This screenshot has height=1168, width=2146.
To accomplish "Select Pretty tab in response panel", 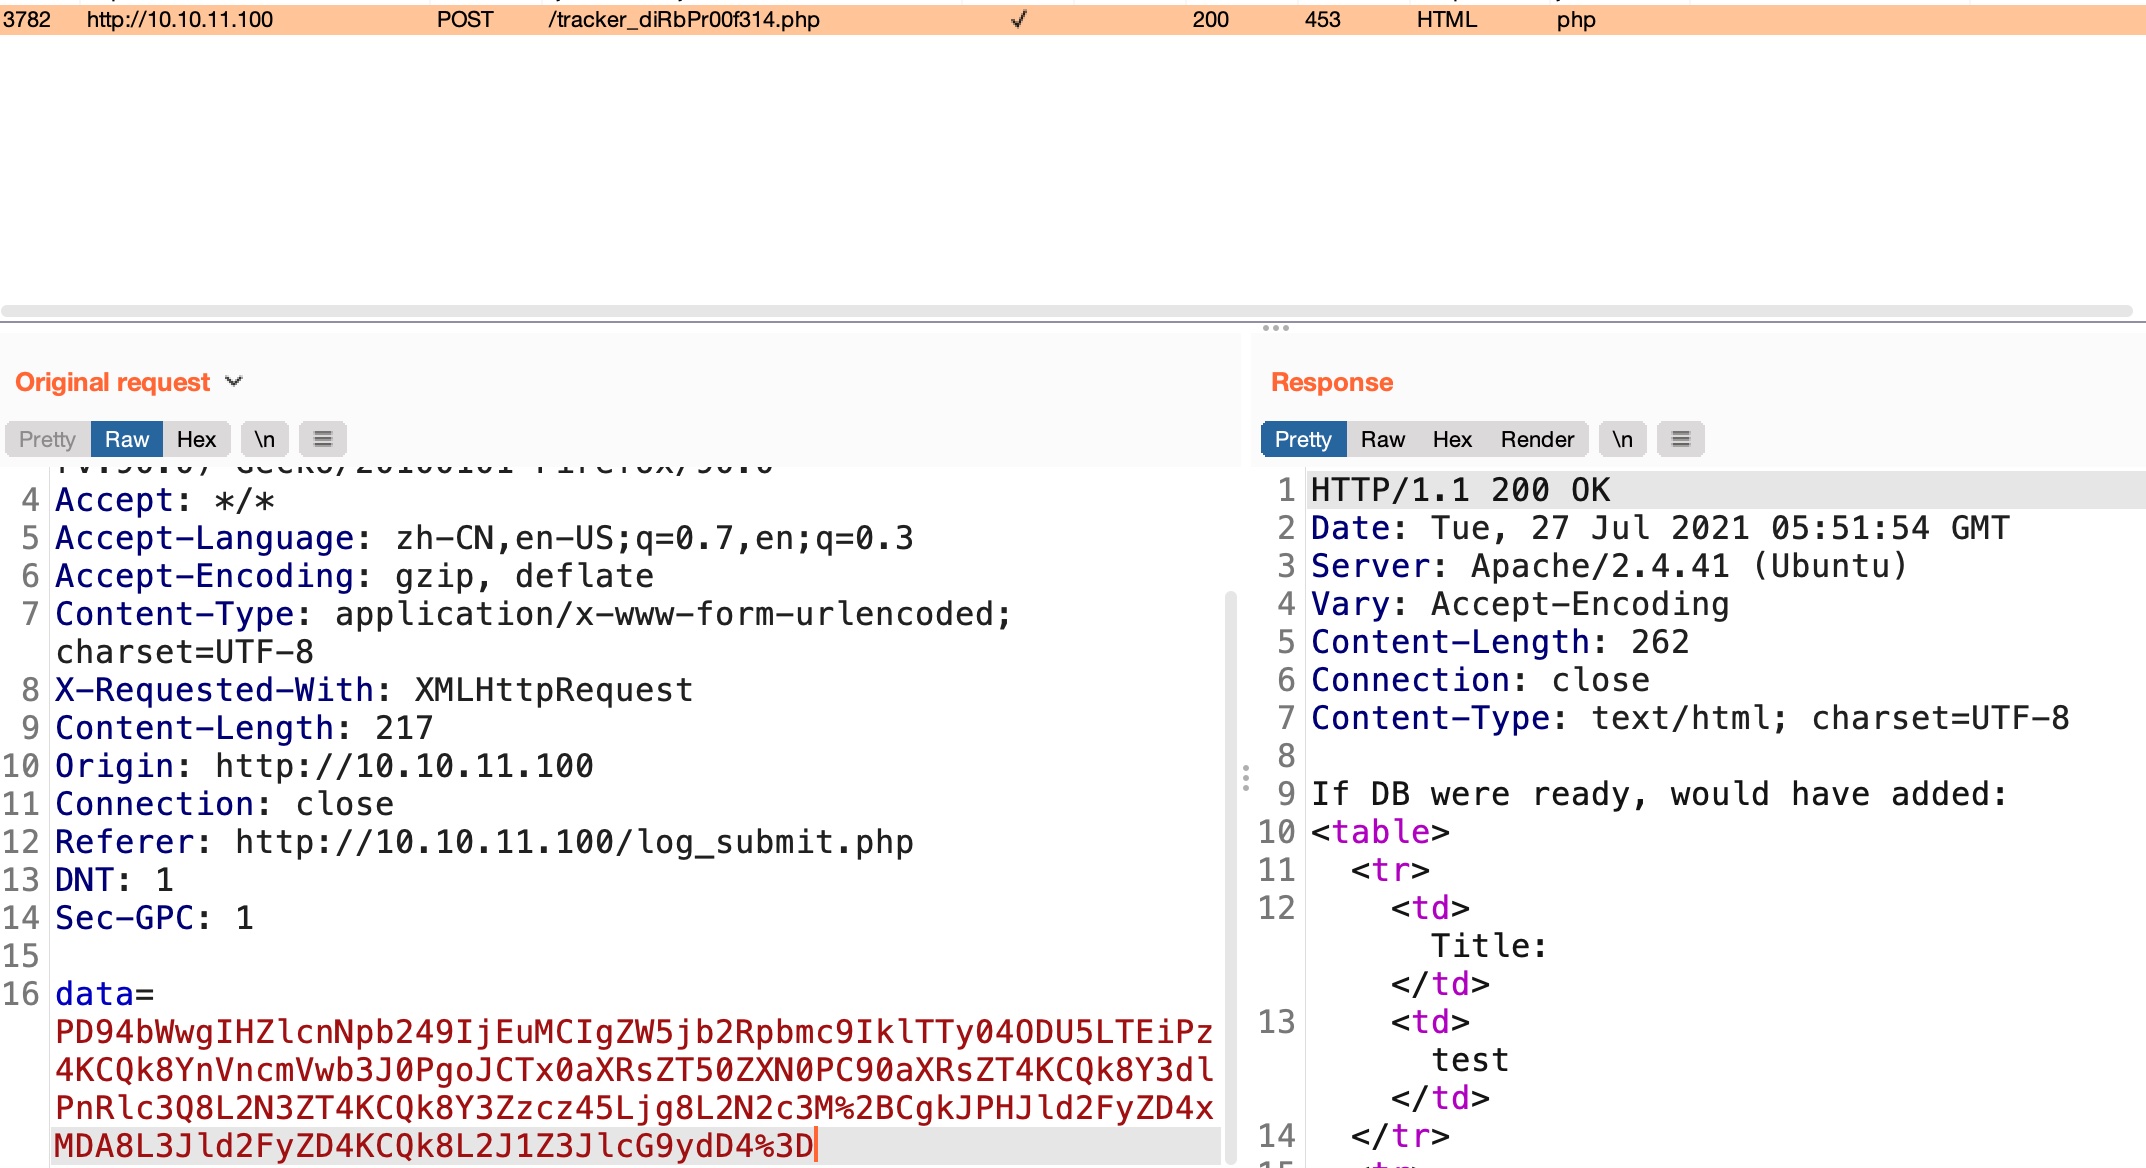I will pyautogui.click(x=1302, y=439).
